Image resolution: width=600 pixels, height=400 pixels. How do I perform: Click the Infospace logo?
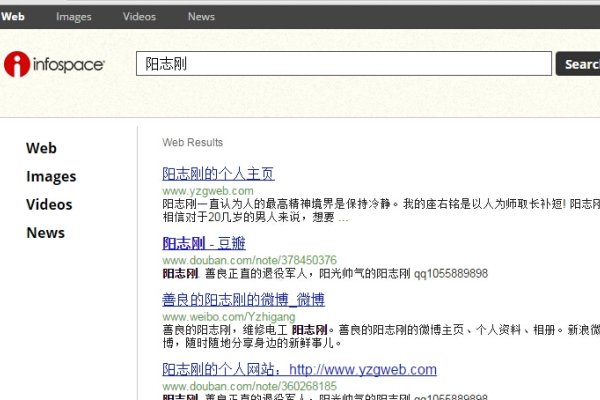[x=54, y=64]
